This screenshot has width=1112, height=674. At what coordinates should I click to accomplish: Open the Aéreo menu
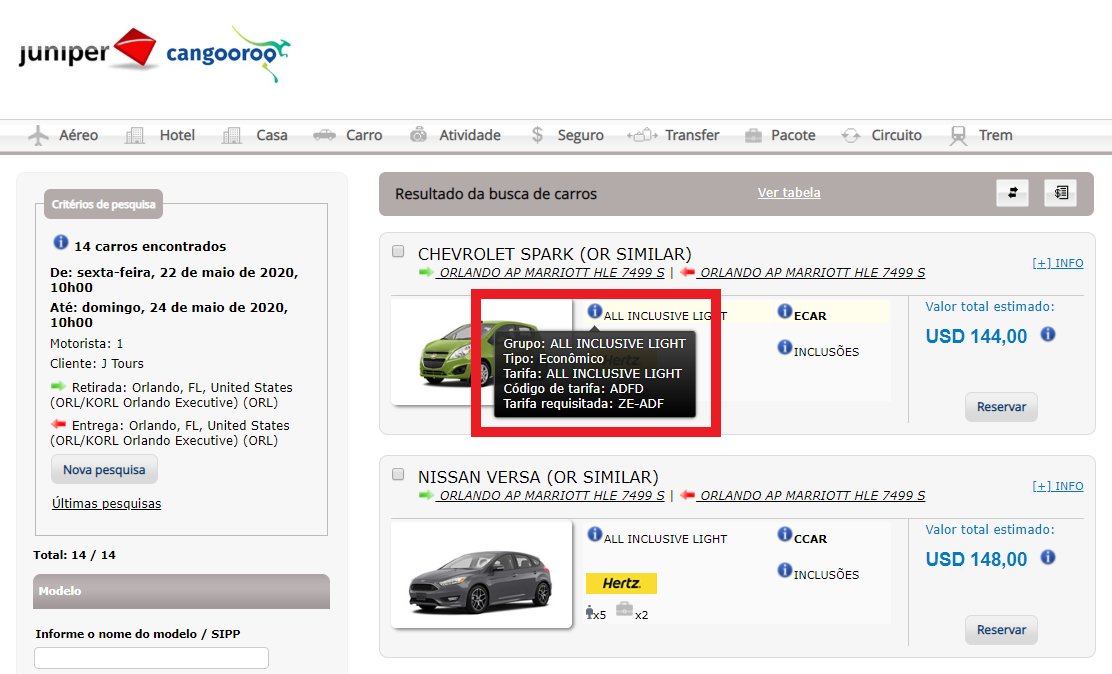click(x=63, y=135)
